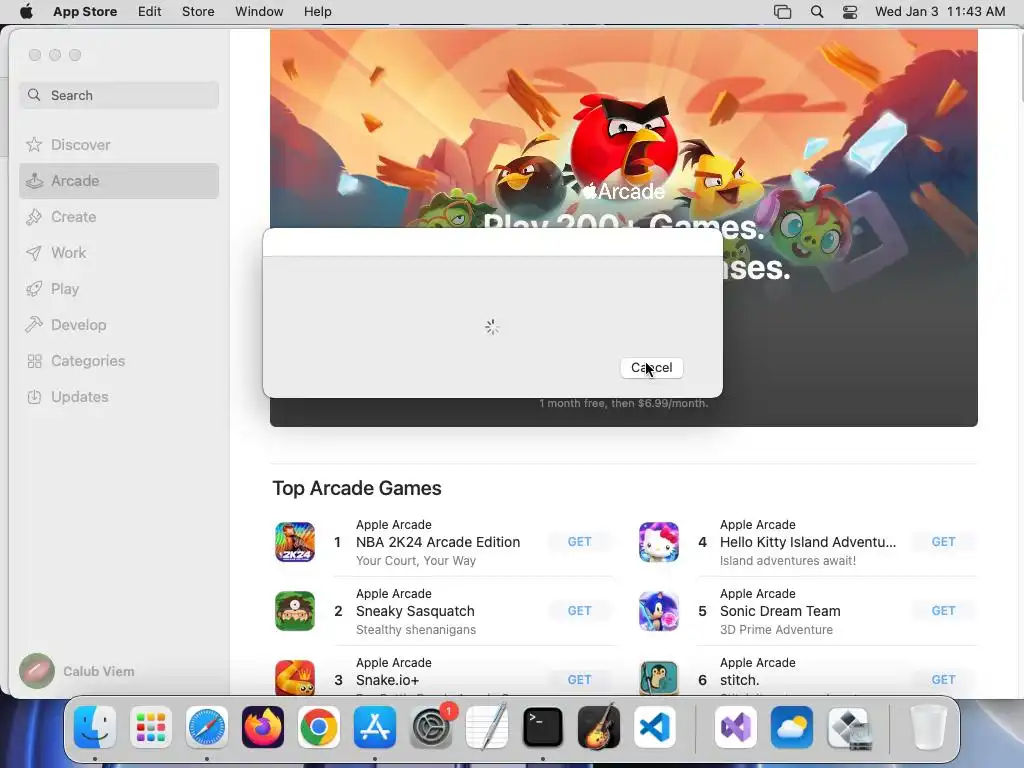
Task: Open Boot Camp Assistant from the Dock
Action: click(848, 727)
